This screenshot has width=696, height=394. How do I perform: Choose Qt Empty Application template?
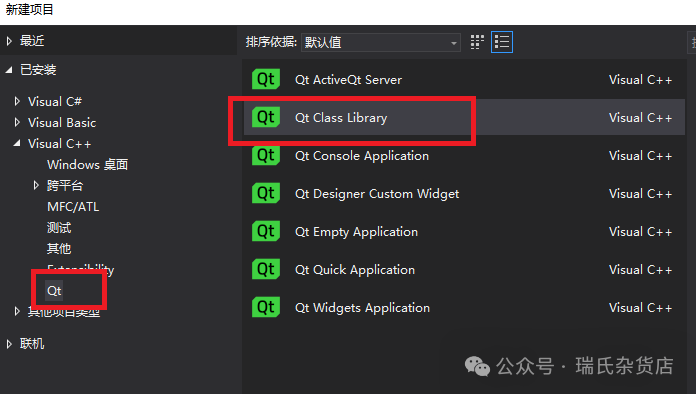pos(464,231)
